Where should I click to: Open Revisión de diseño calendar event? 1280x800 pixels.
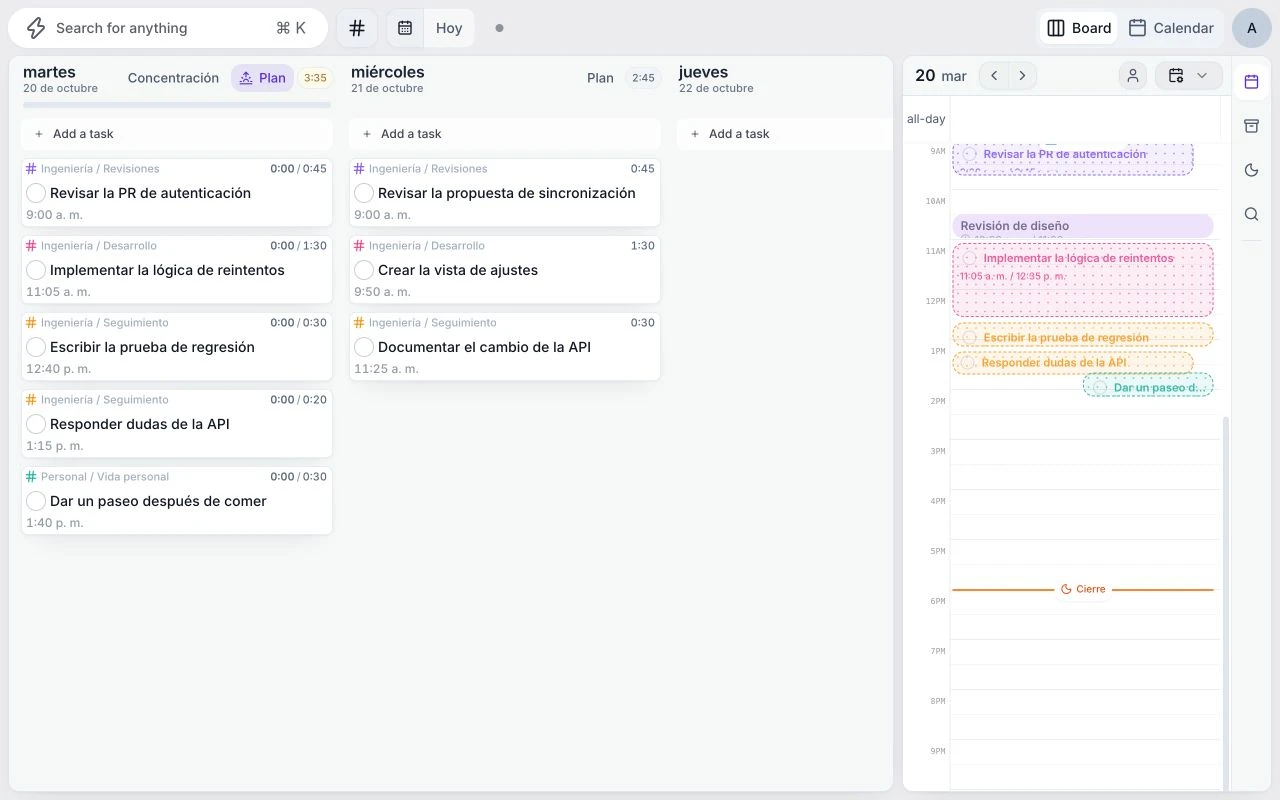click(1083, 226)
